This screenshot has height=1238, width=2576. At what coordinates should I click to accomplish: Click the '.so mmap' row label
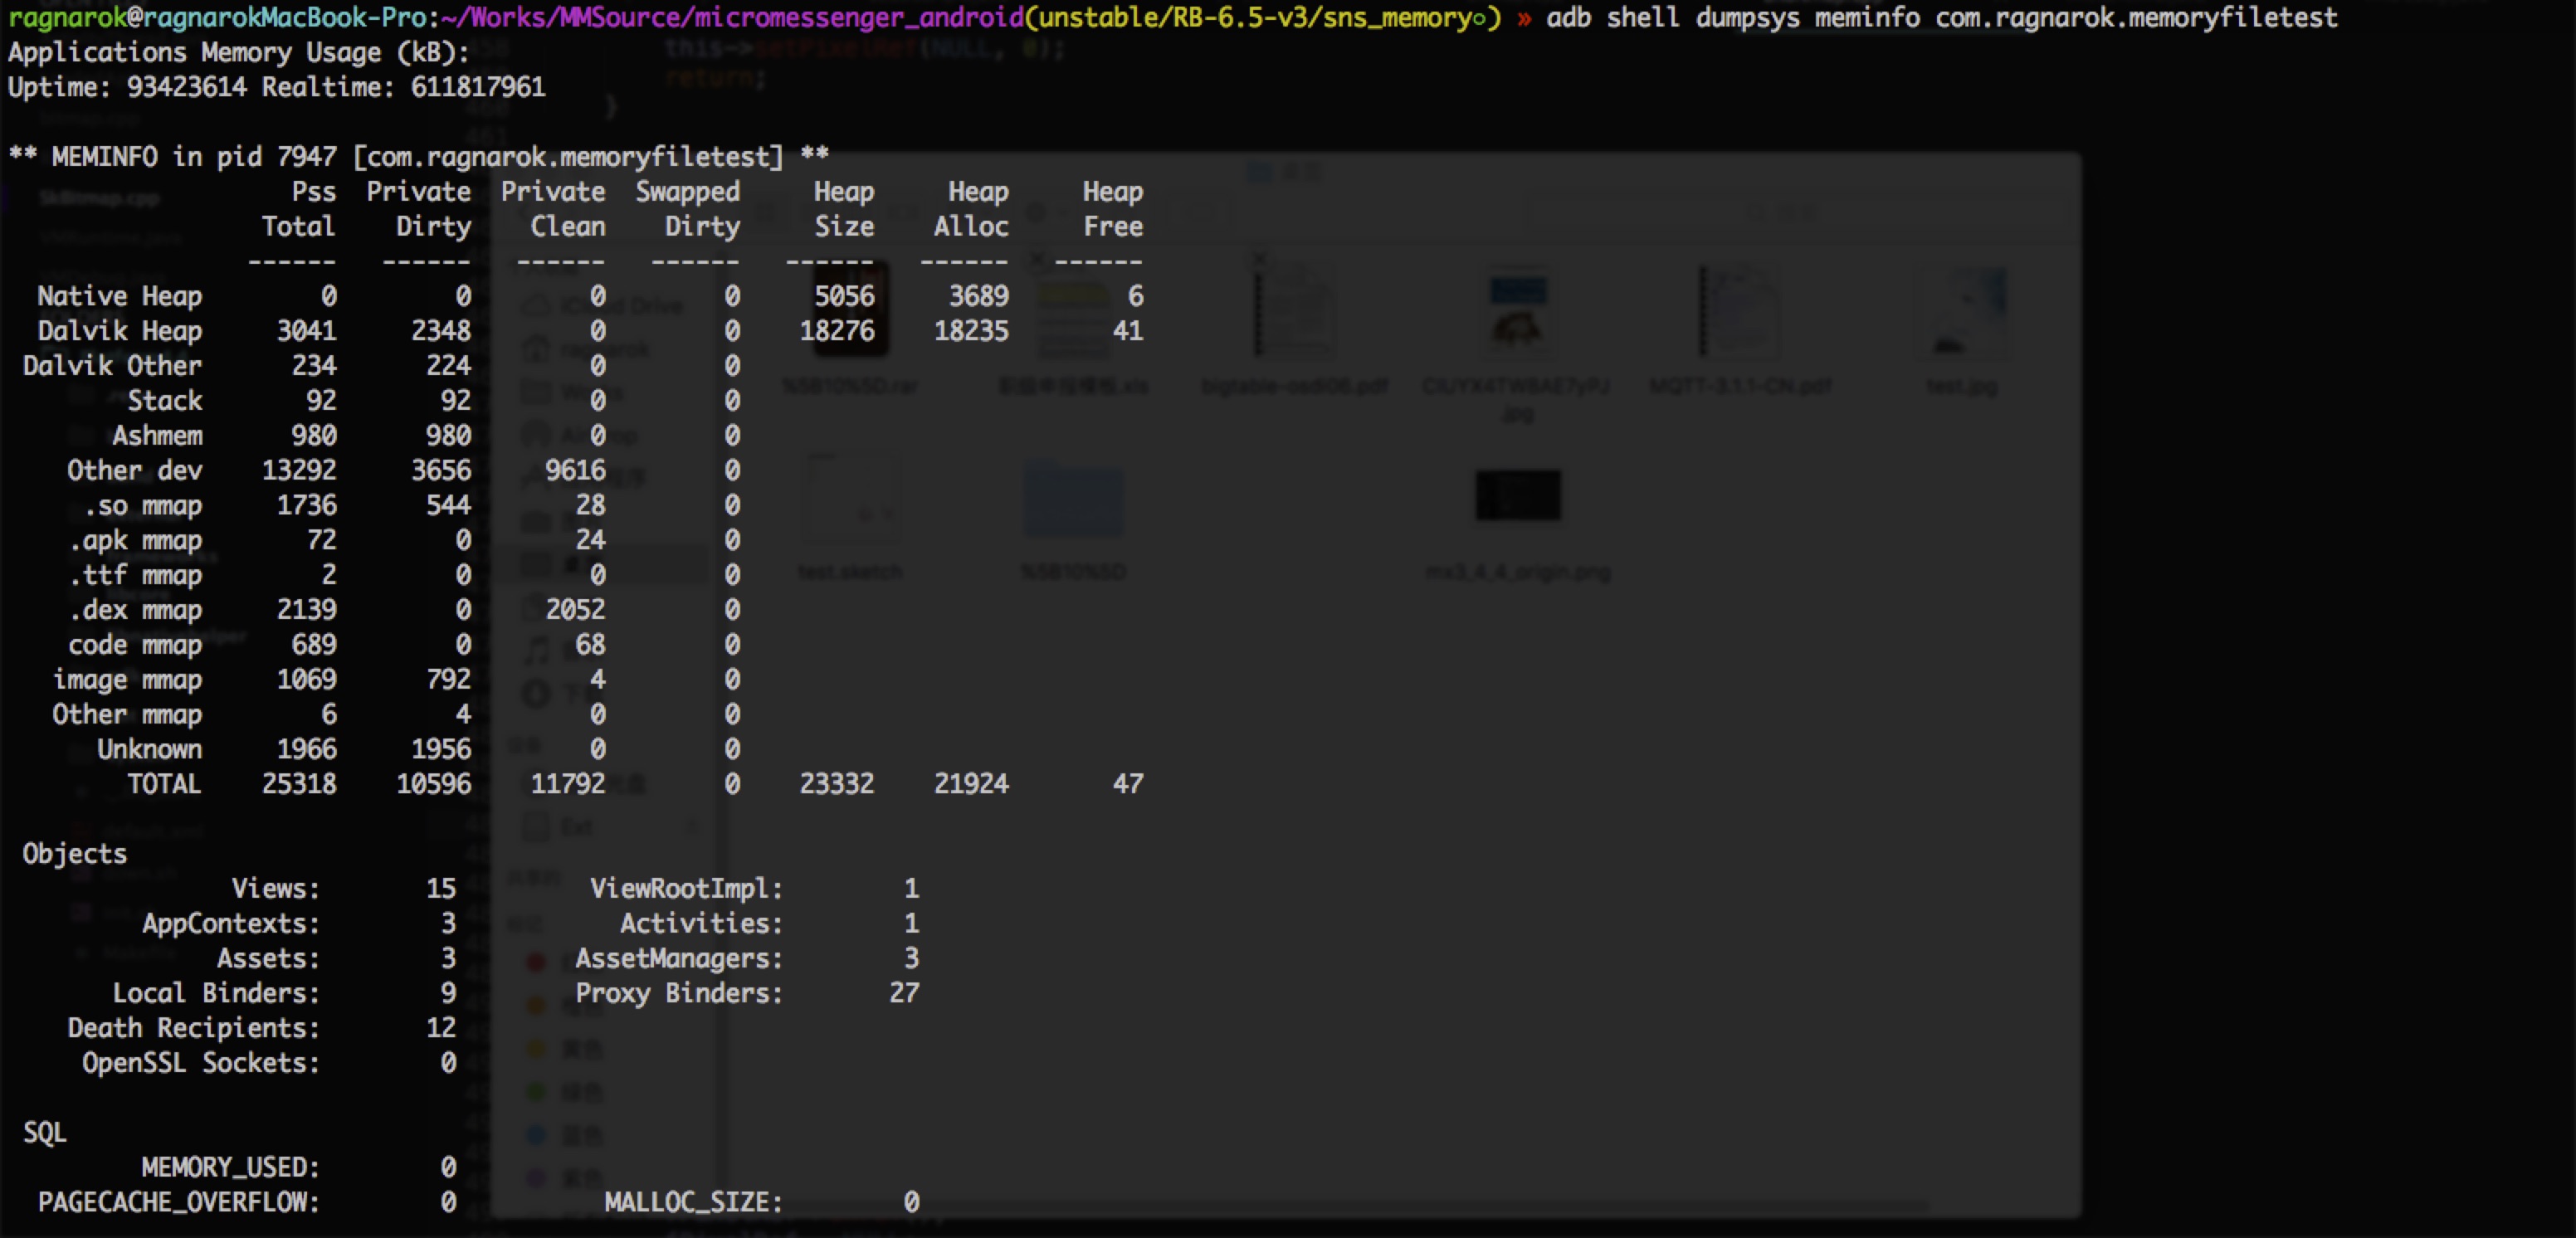(142, 505)
